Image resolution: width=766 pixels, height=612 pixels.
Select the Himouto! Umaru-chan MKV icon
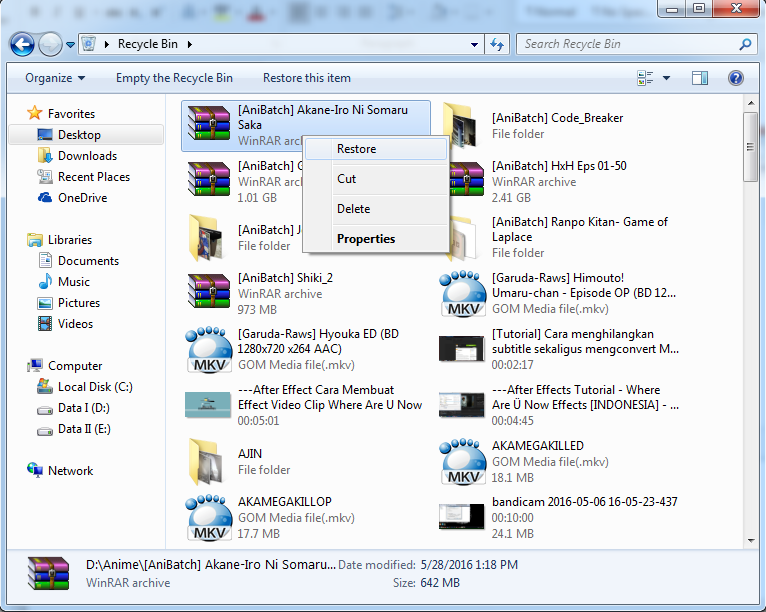tap(463, 294)
